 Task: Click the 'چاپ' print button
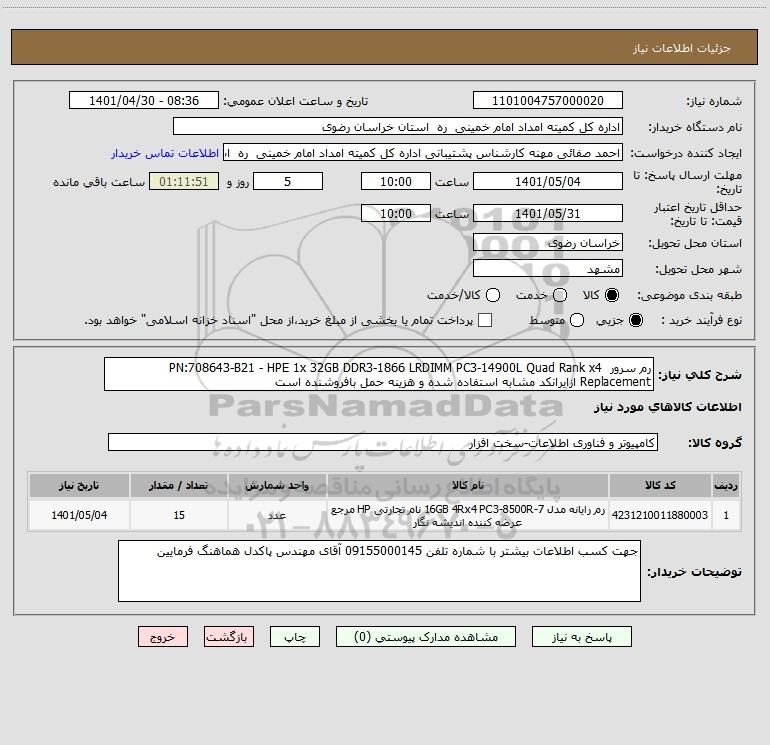coord(295,636)
